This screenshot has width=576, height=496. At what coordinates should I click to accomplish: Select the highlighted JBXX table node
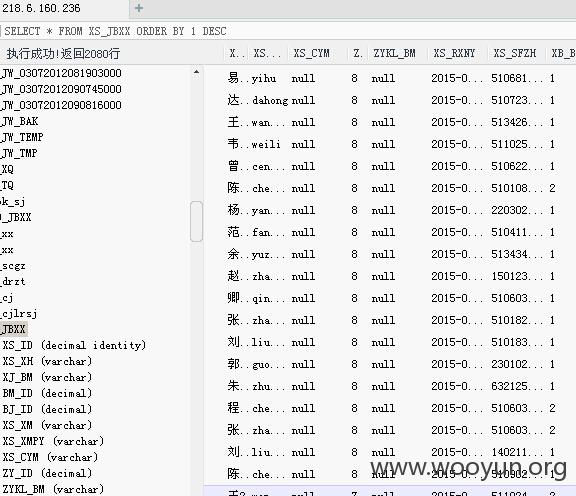tap(14, 329)
